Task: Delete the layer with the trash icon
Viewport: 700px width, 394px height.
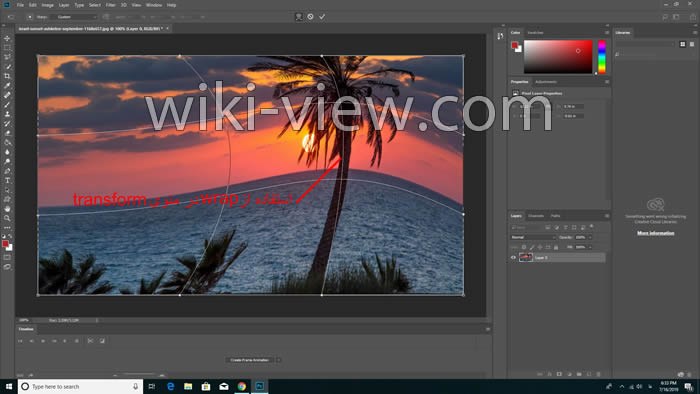Action: click(x=599, y=374)
